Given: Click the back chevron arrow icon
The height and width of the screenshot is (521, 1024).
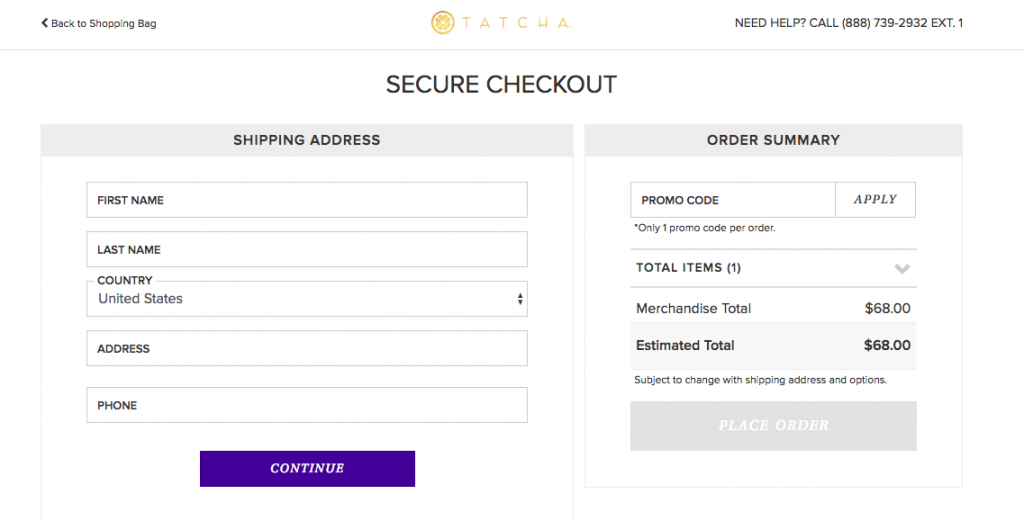Looking at the screenshot, I should coord(44,23).
